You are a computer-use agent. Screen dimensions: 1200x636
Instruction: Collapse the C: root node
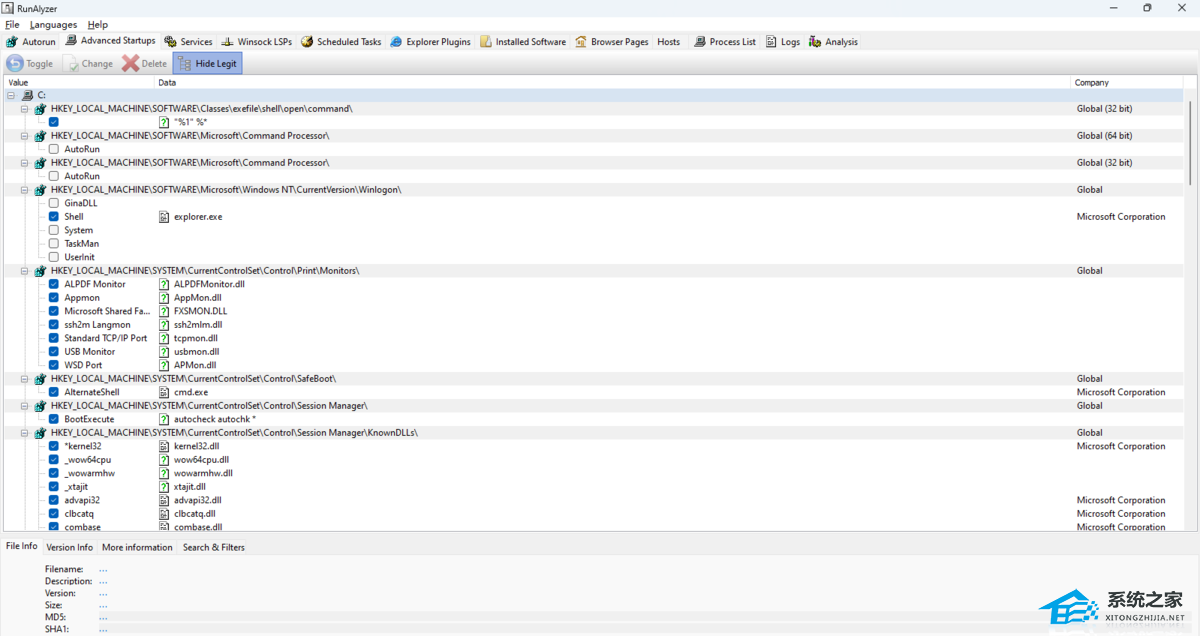tap(10, 95)
